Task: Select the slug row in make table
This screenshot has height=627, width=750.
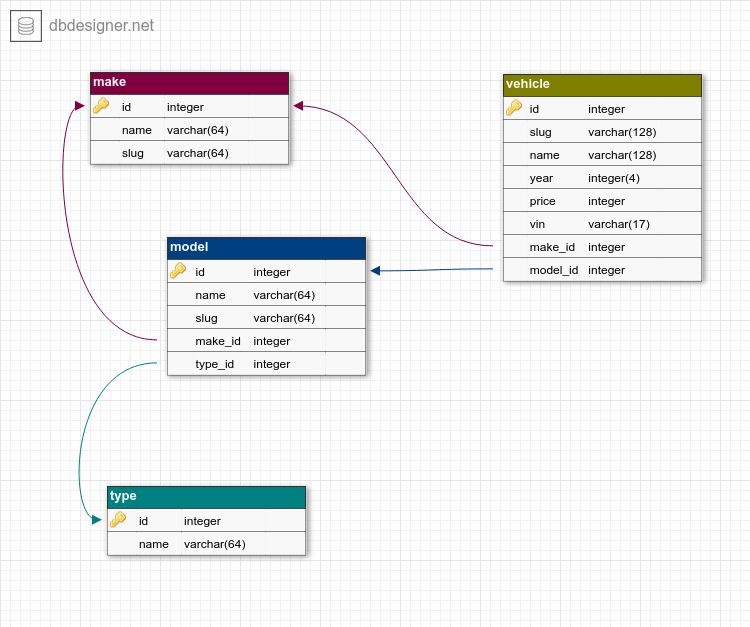Action: click(189, 153)
